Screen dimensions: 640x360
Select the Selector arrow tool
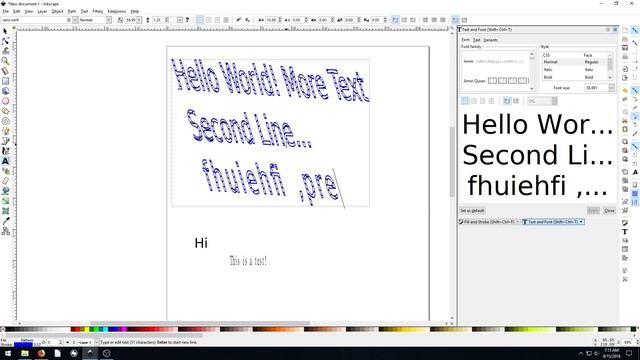click(x=5, y=31)
